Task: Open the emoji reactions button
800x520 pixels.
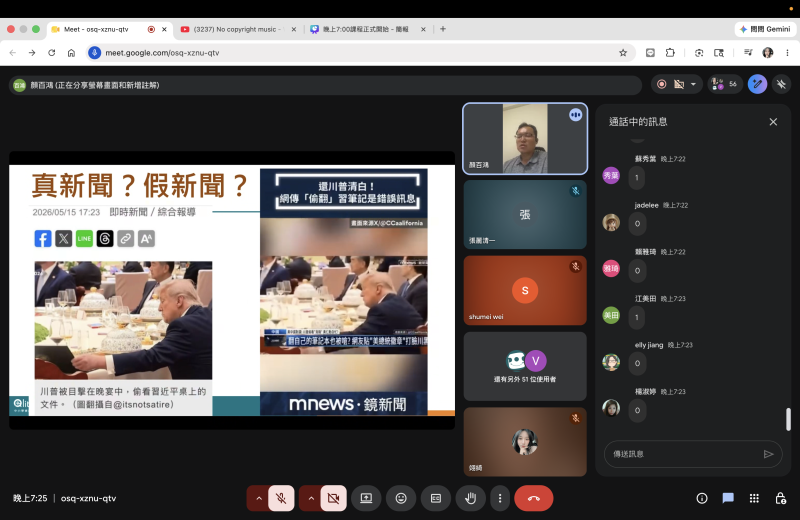Action: click(x=401, y=498)
